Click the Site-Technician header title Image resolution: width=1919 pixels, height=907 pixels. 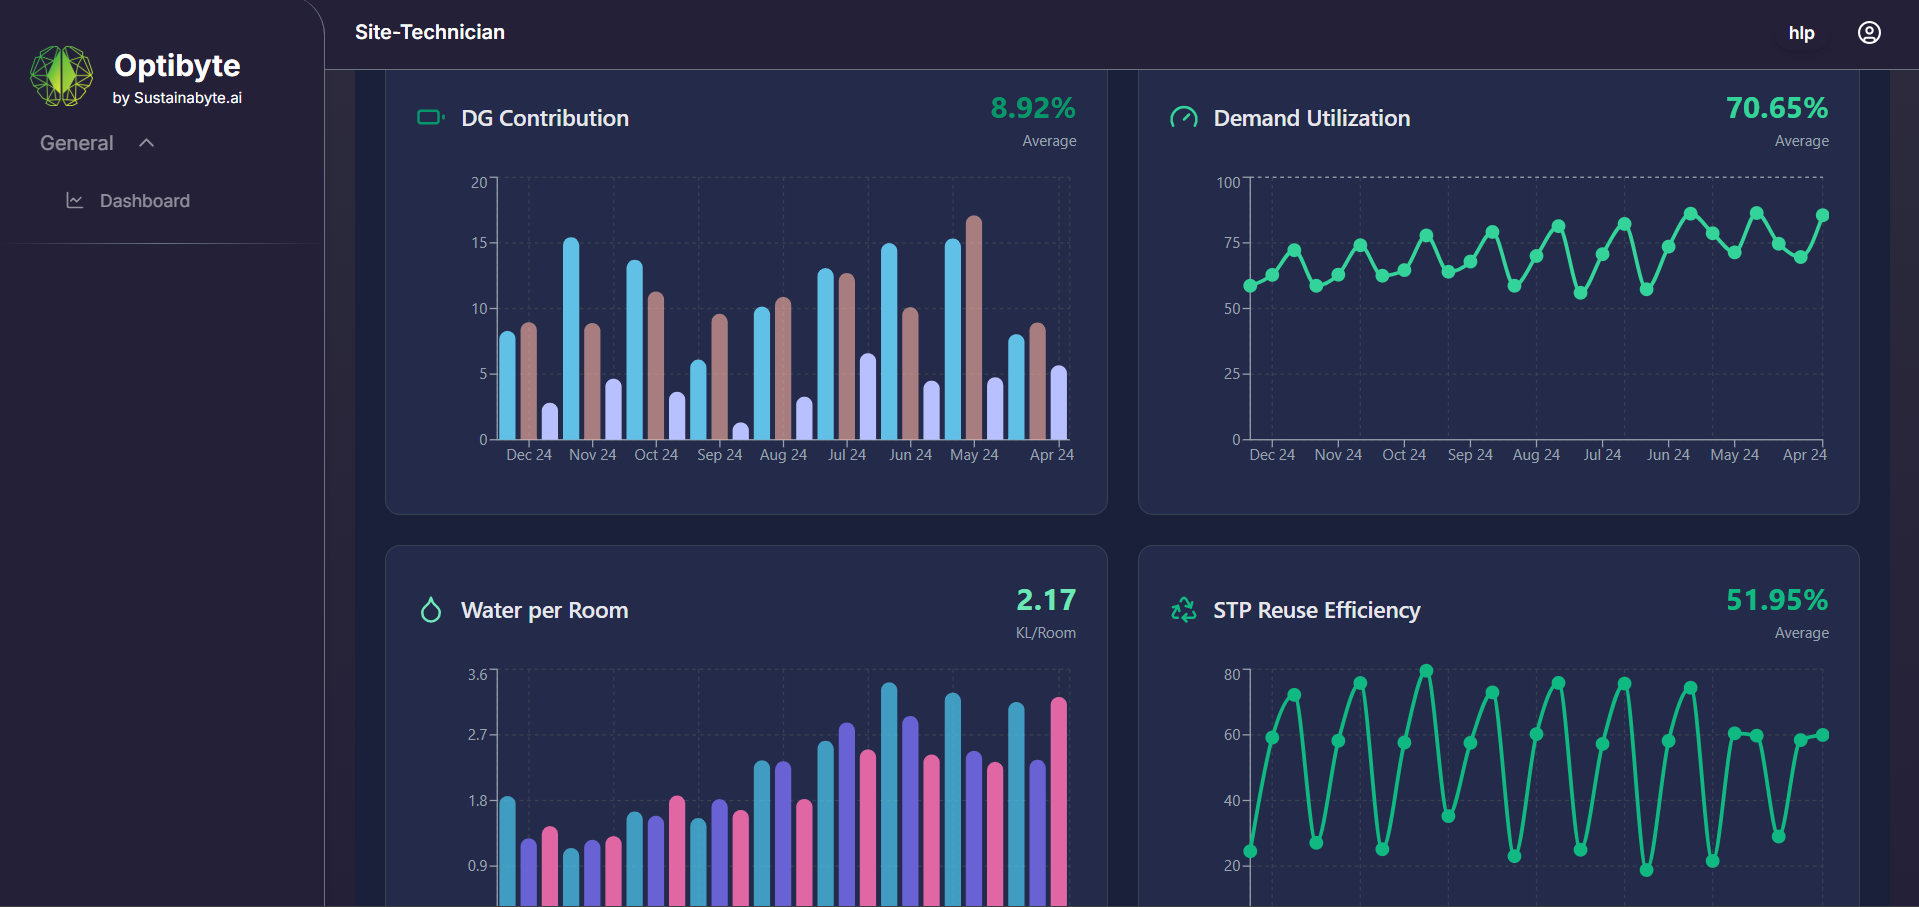[430, 32]
